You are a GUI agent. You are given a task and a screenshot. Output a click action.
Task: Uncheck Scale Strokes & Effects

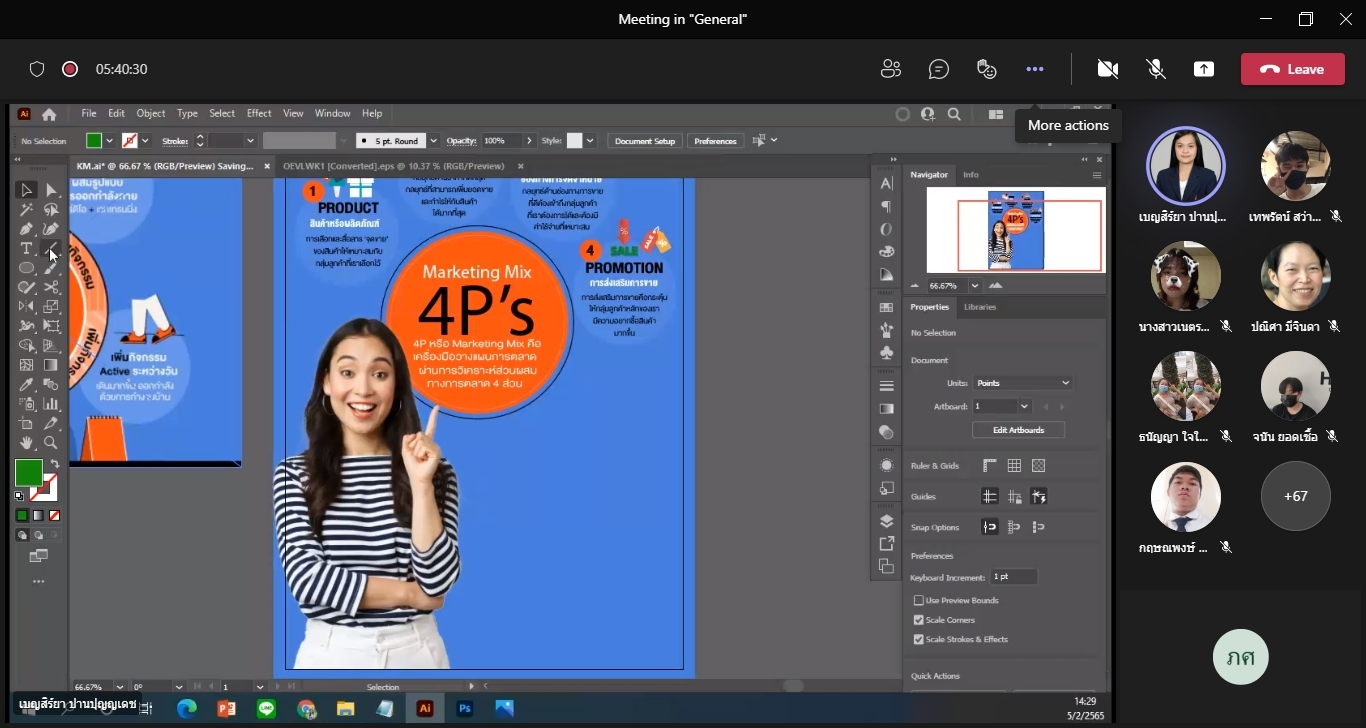coord(919,639)
